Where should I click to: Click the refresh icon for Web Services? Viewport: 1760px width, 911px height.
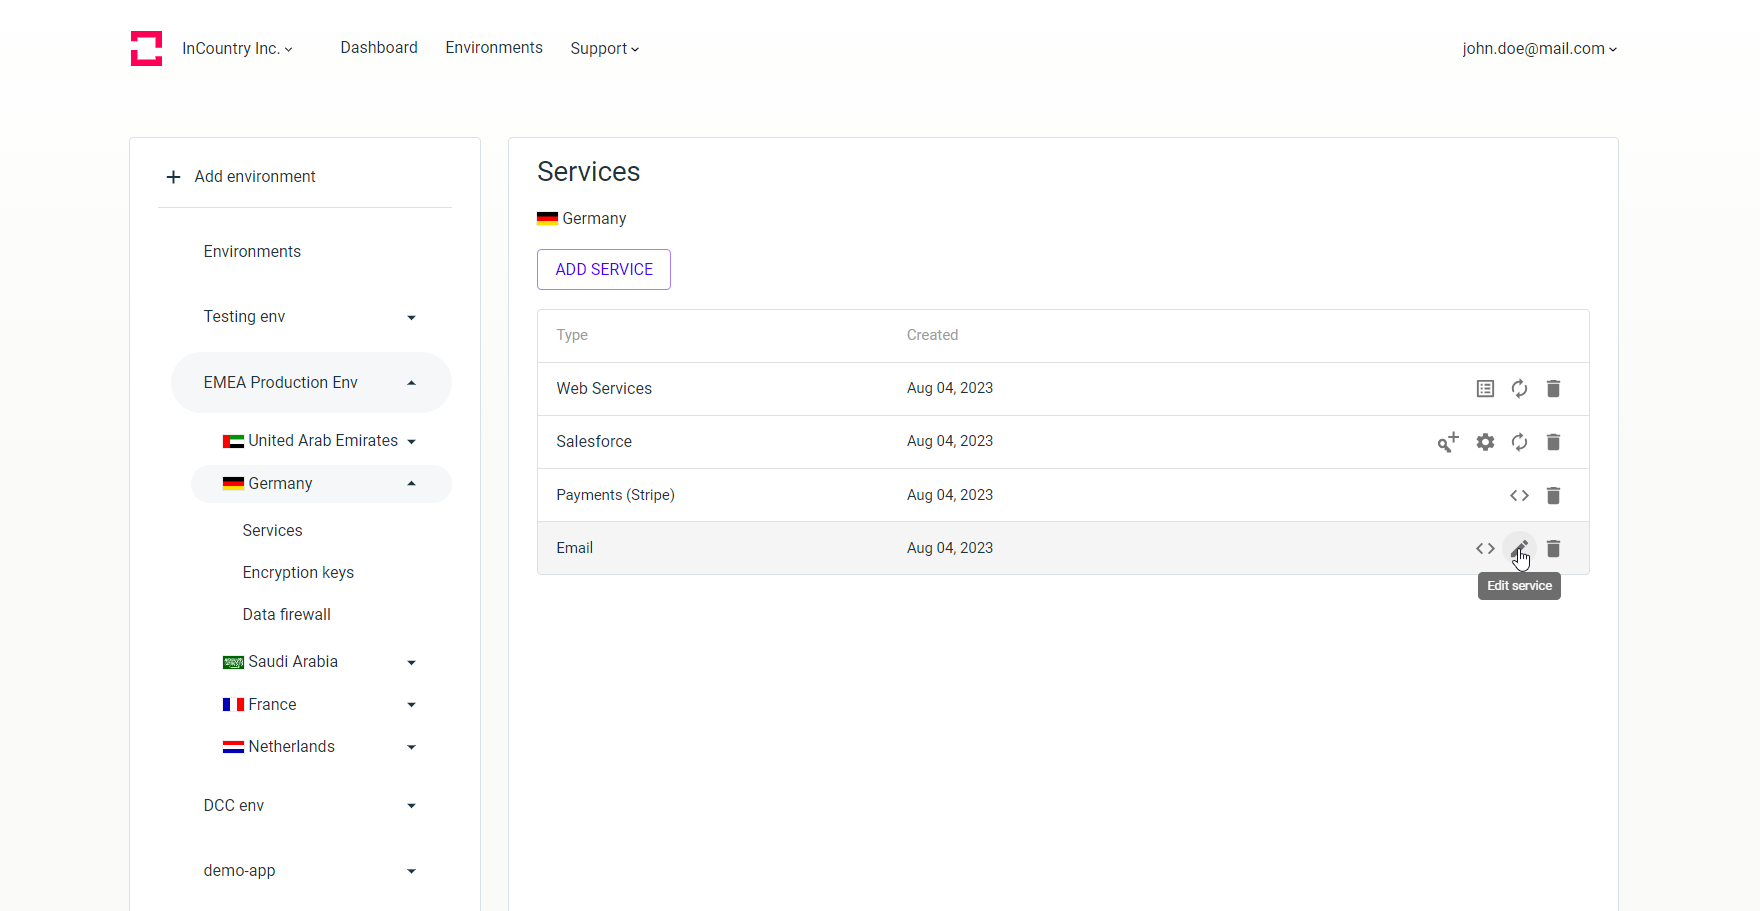1519,389
